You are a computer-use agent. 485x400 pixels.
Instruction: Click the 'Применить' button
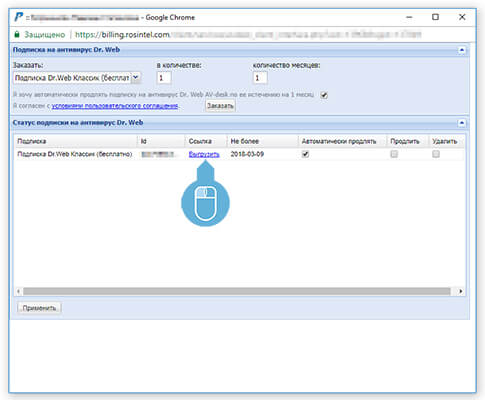pos(39,308)
